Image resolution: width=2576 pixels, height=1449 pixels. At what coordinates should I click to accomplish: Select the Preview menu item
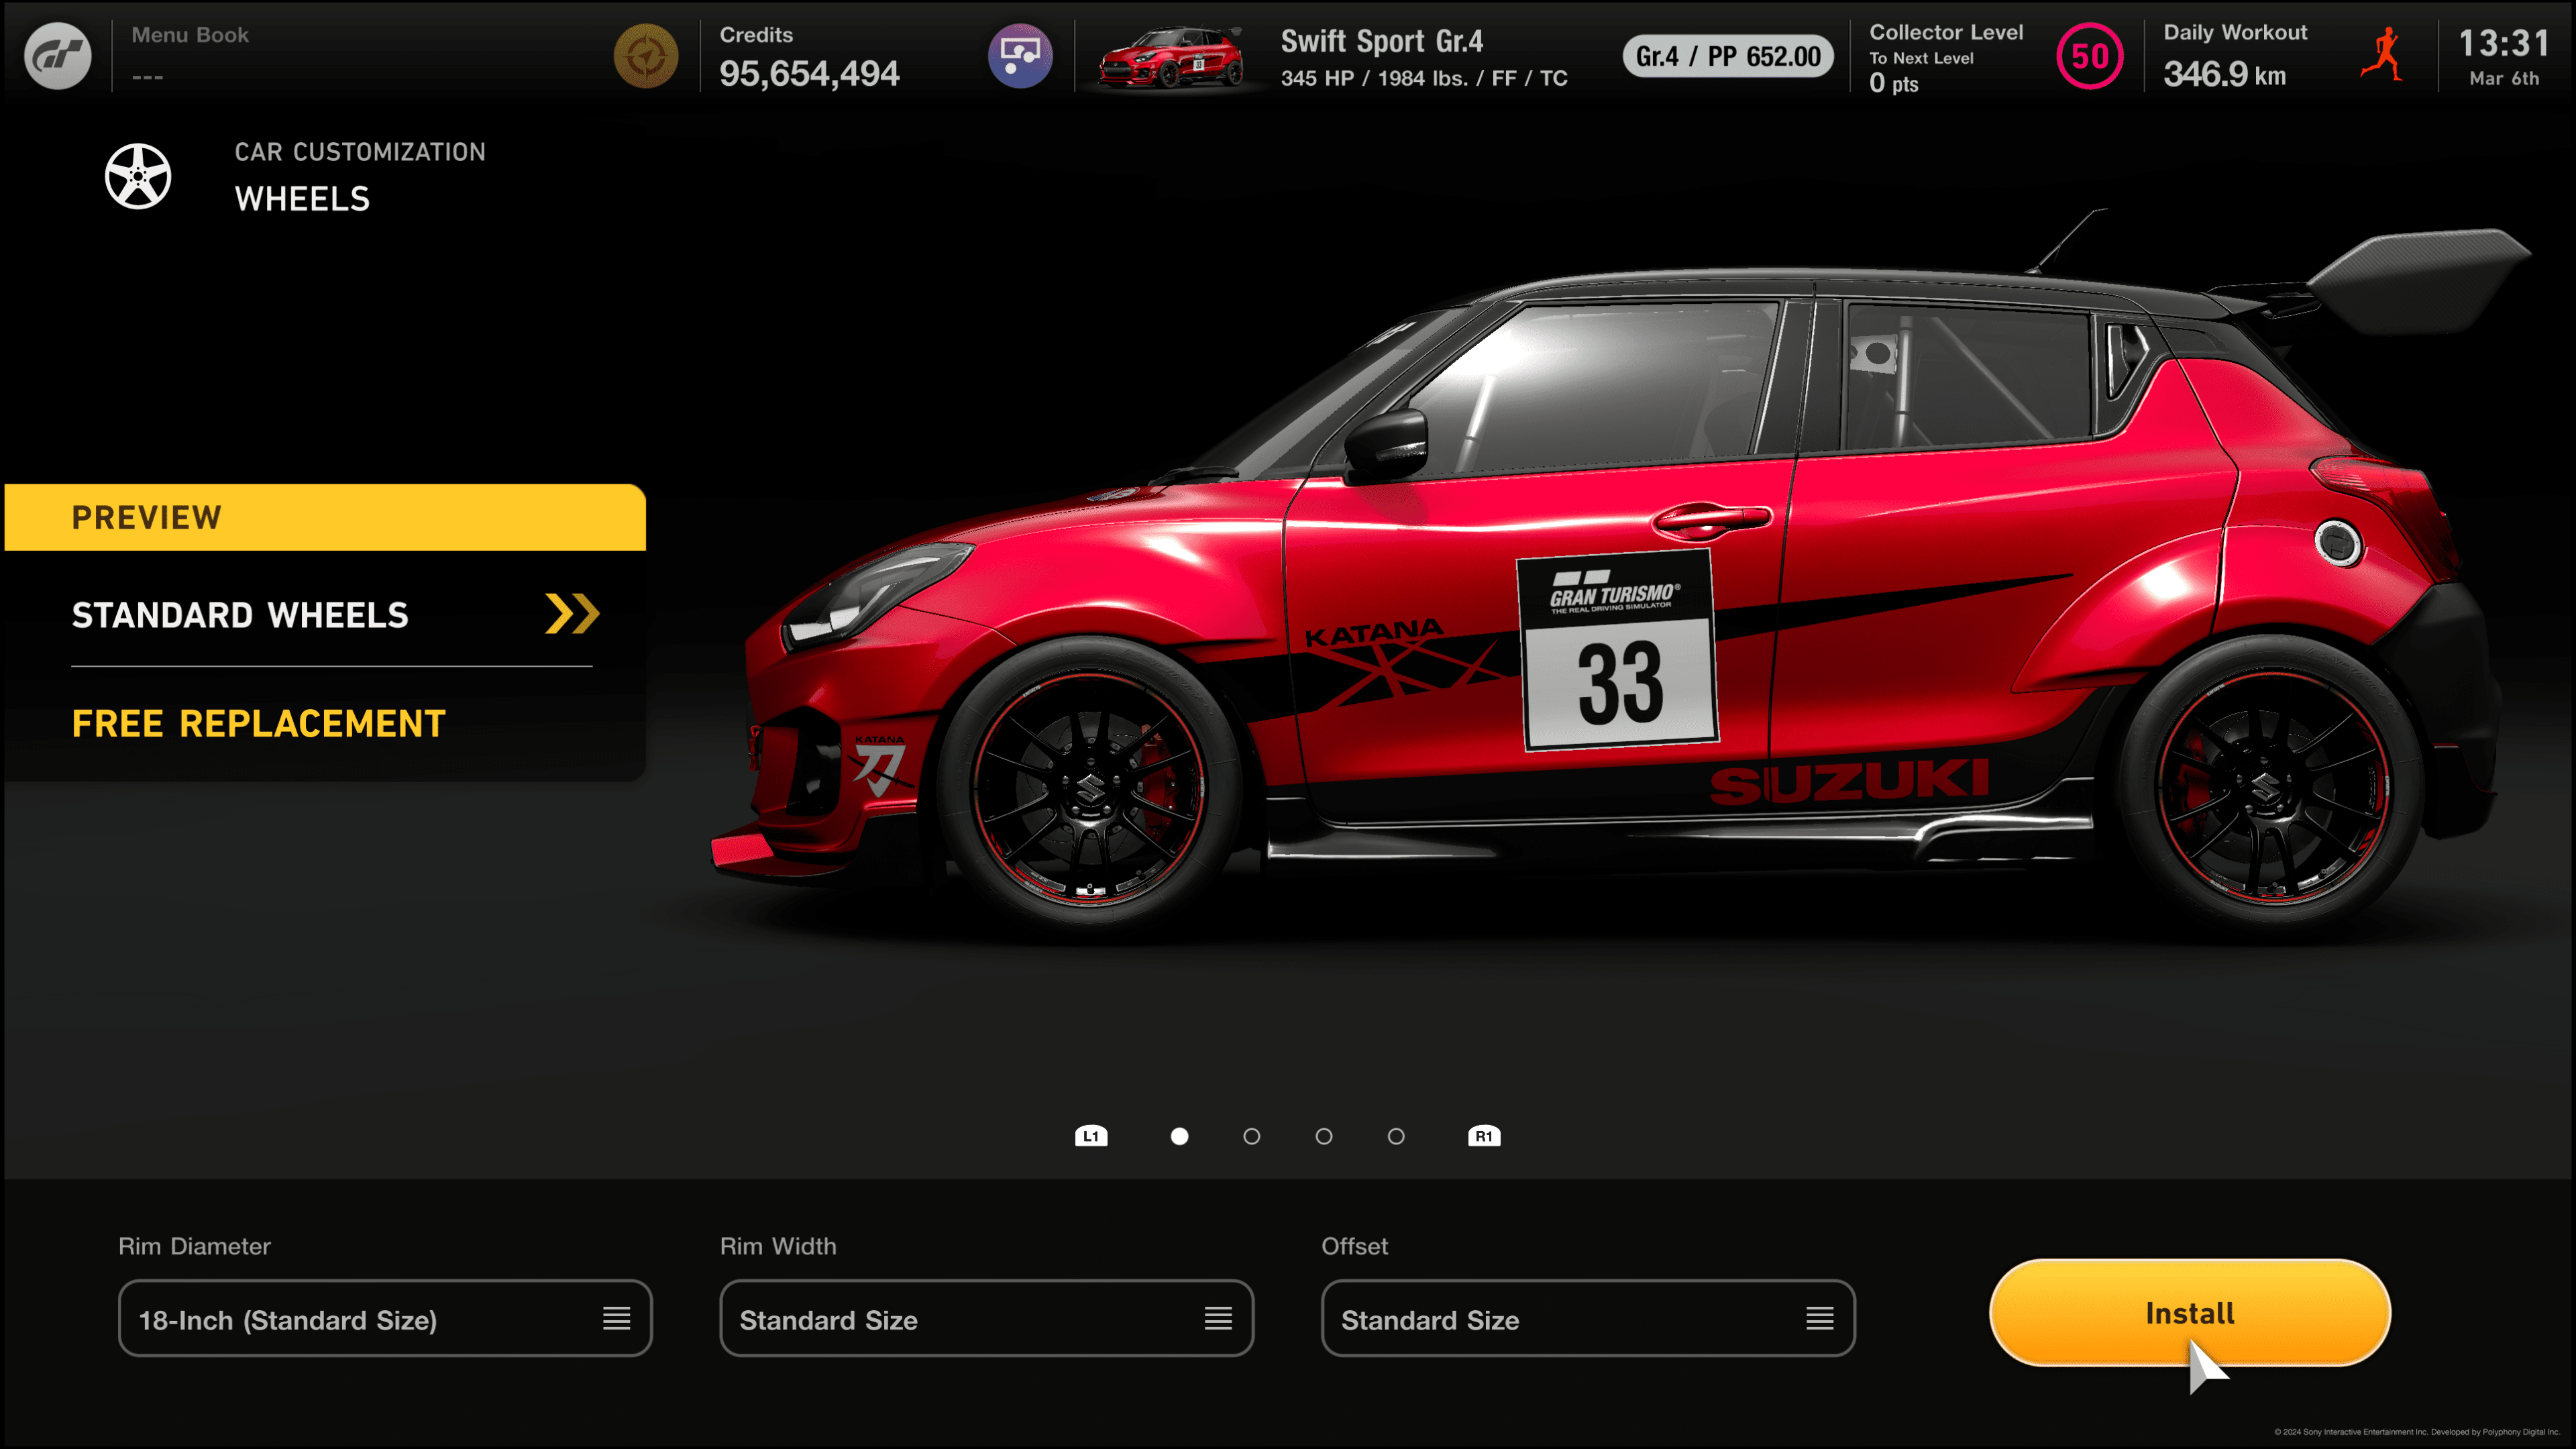coord(325,517)
